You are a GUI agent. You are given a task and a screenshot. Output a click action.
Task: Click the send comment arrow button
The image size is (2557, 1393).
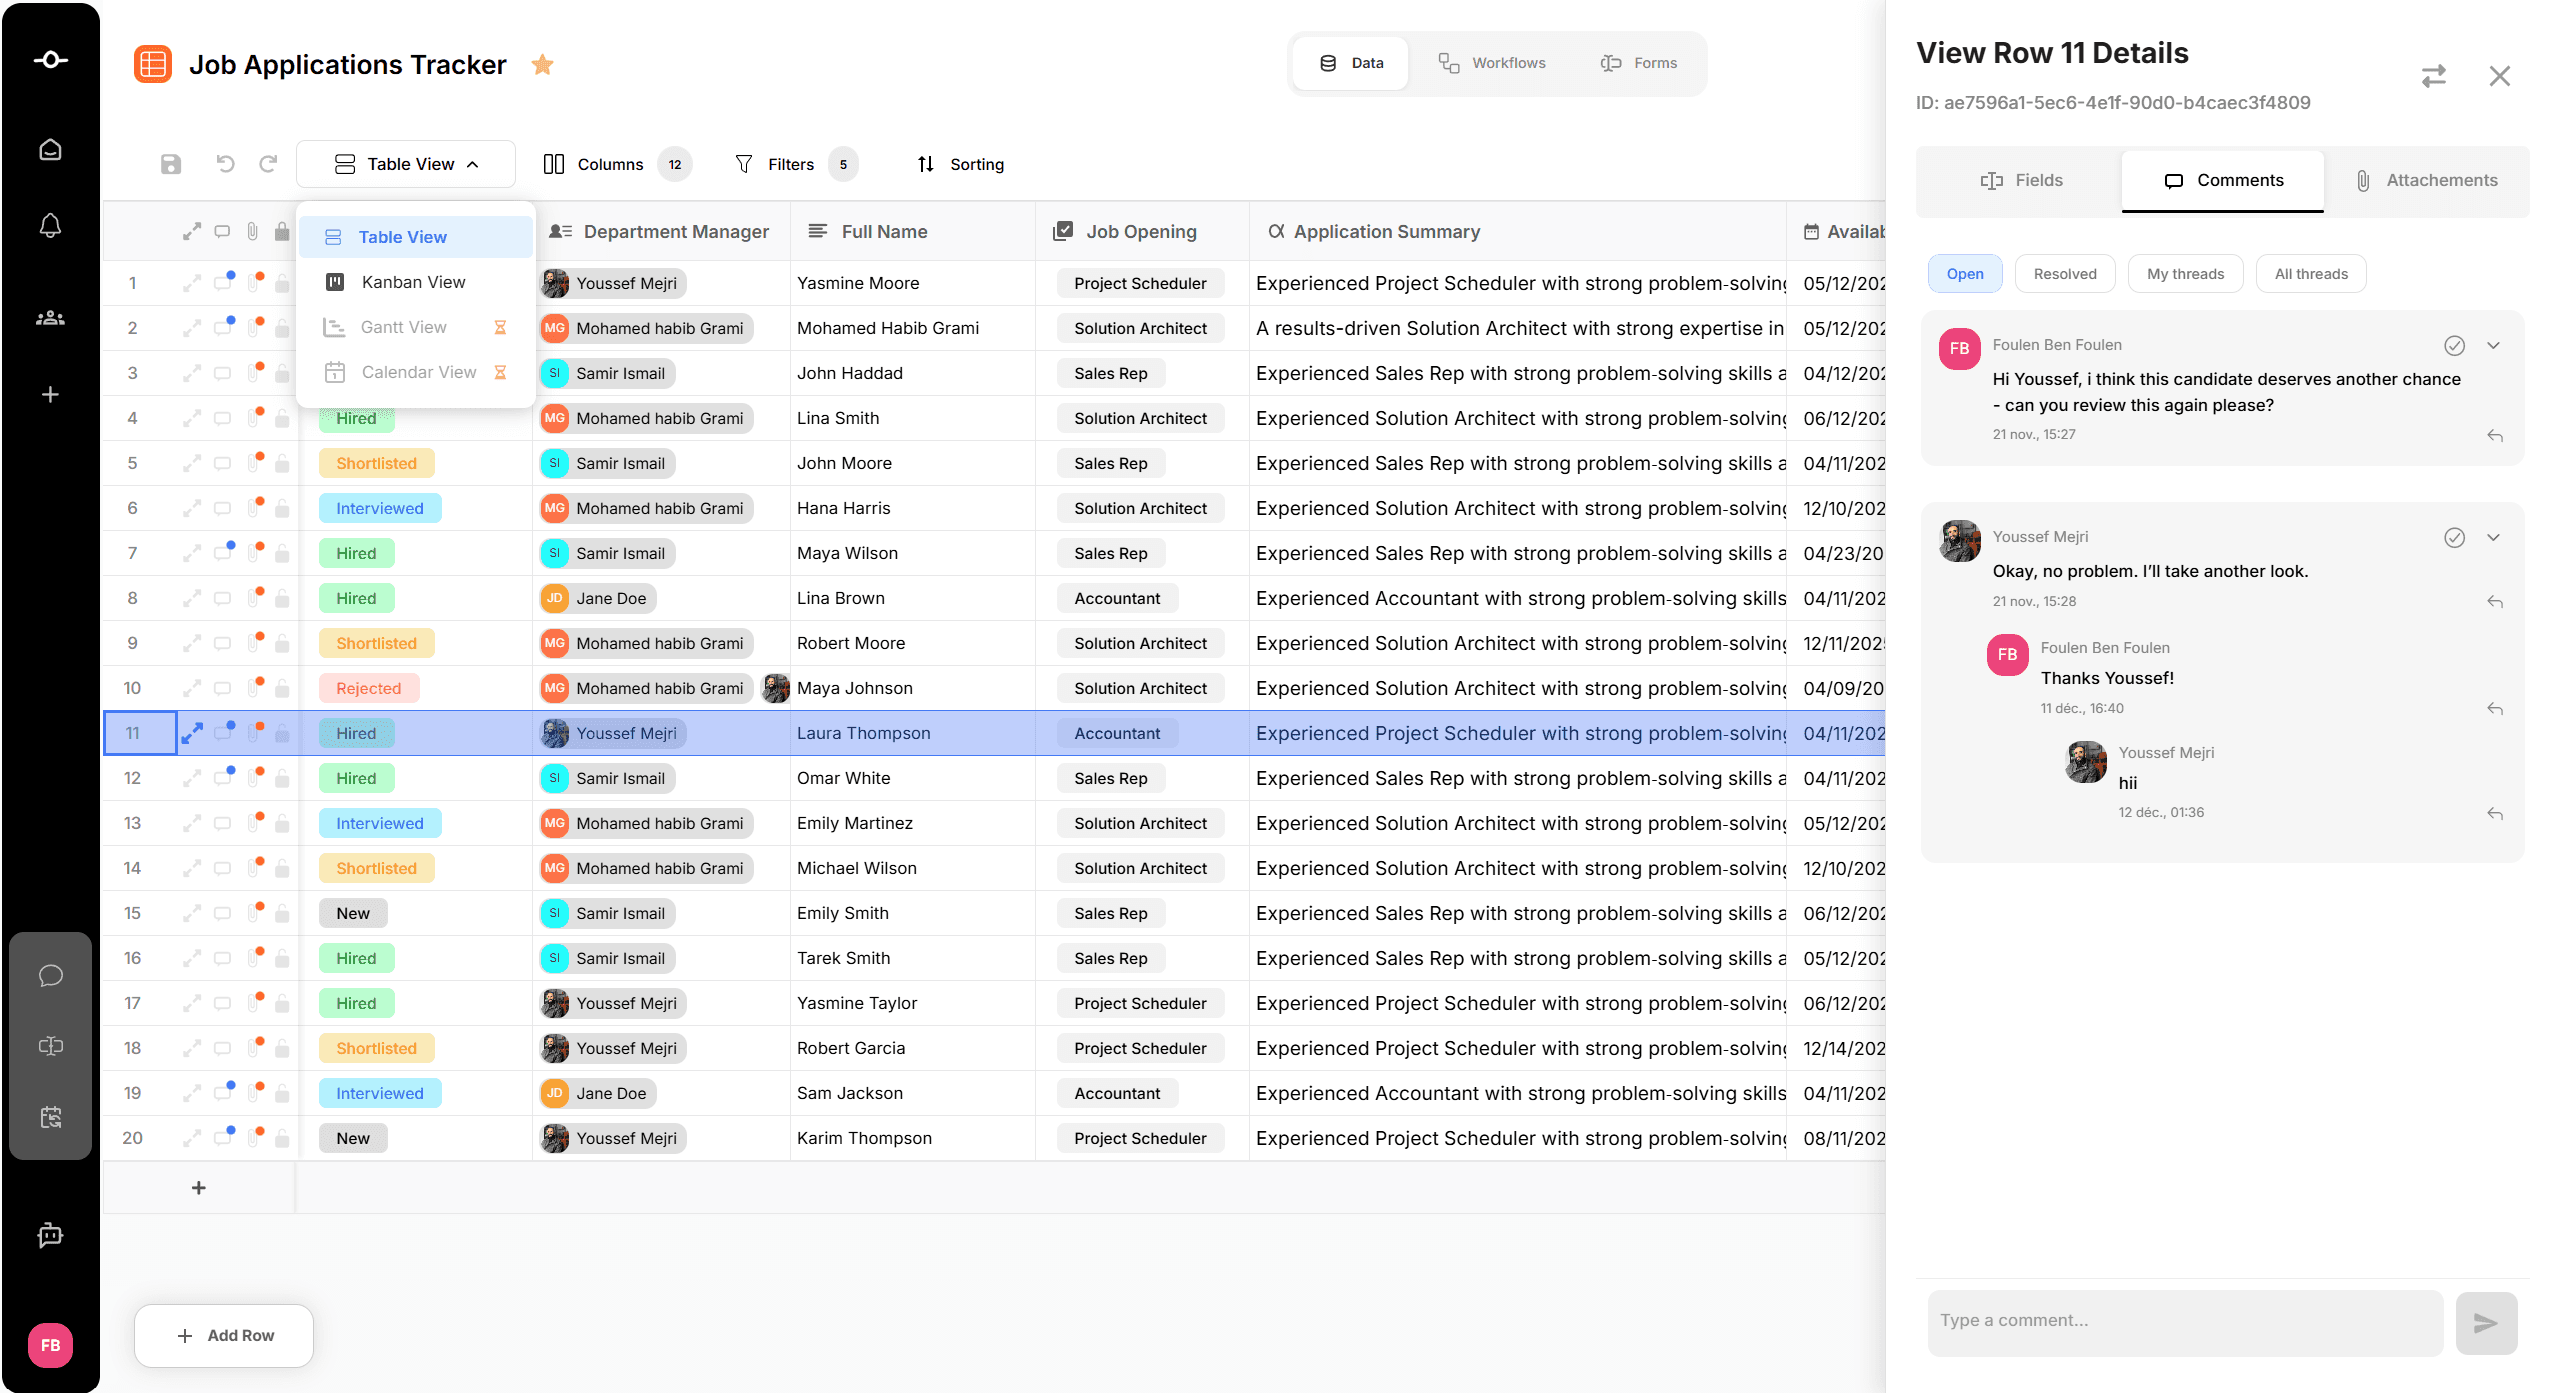point(2485,1323)
